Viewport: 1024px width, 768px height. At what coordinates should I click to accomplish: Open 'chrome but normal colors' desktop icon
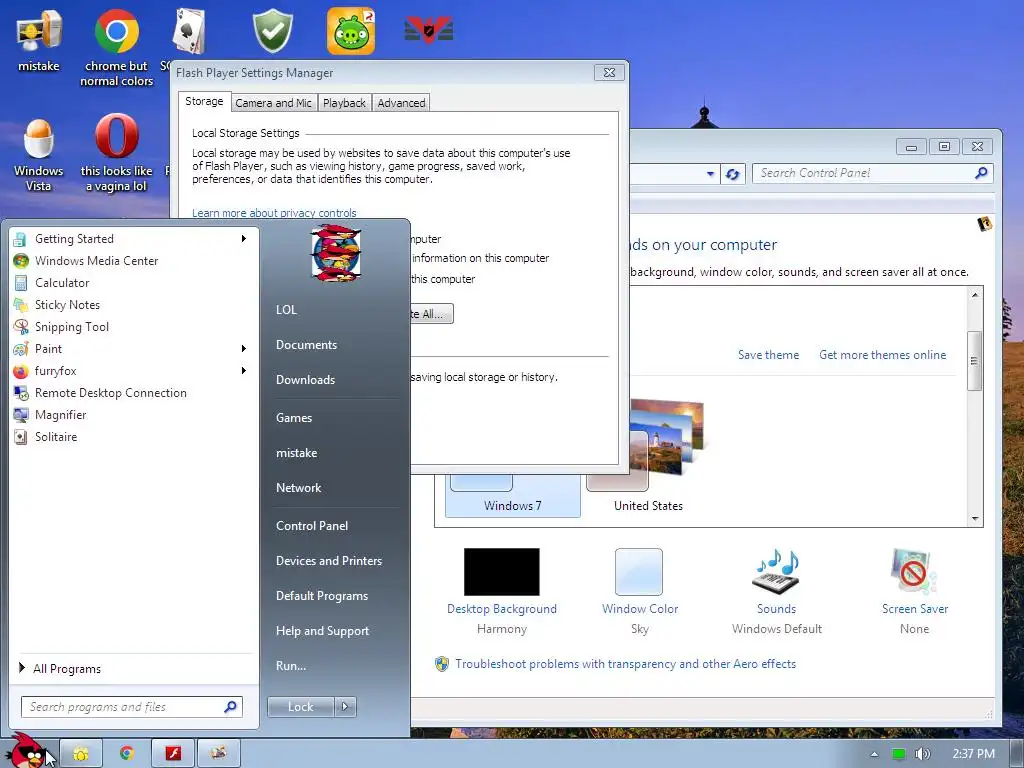pos(116,47)
